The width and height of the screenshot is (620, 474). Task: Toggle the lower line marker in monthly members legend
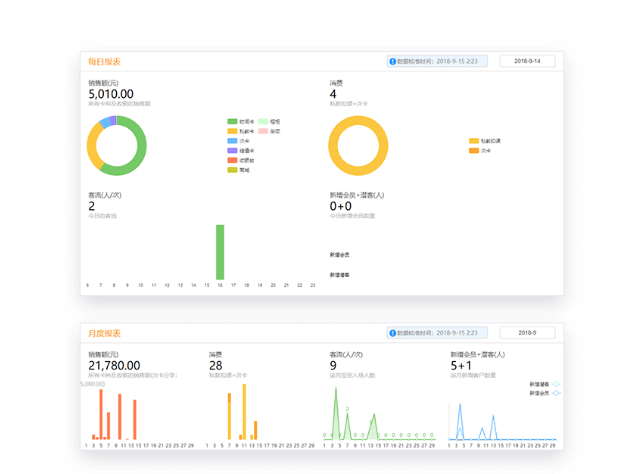pyautogui.click(x=556, y=393)
